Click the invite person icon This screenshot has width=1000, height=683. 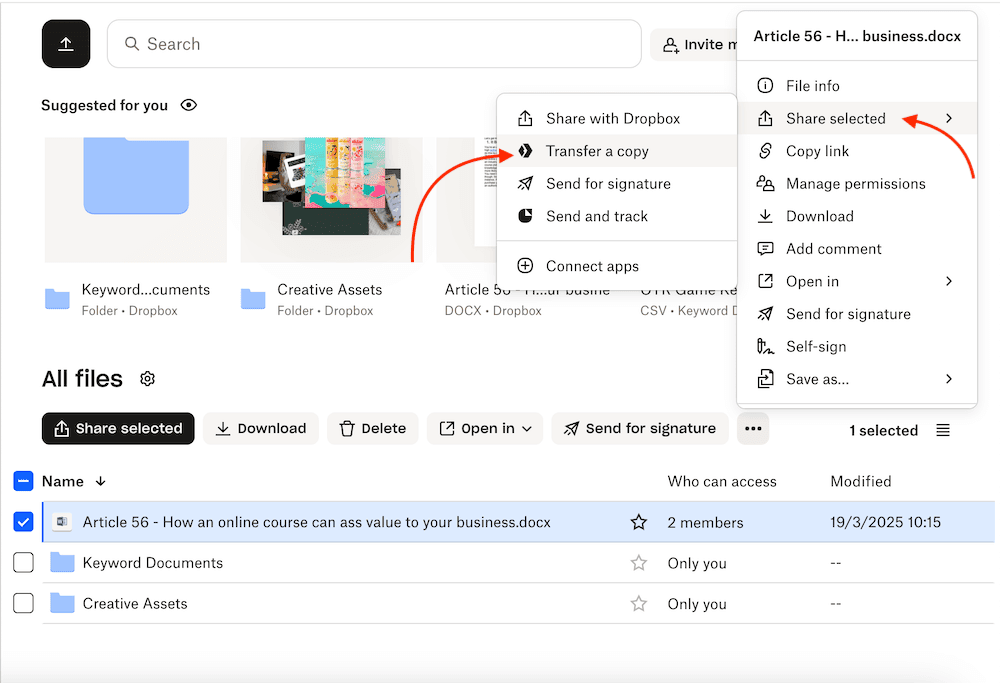pos(670,45)
